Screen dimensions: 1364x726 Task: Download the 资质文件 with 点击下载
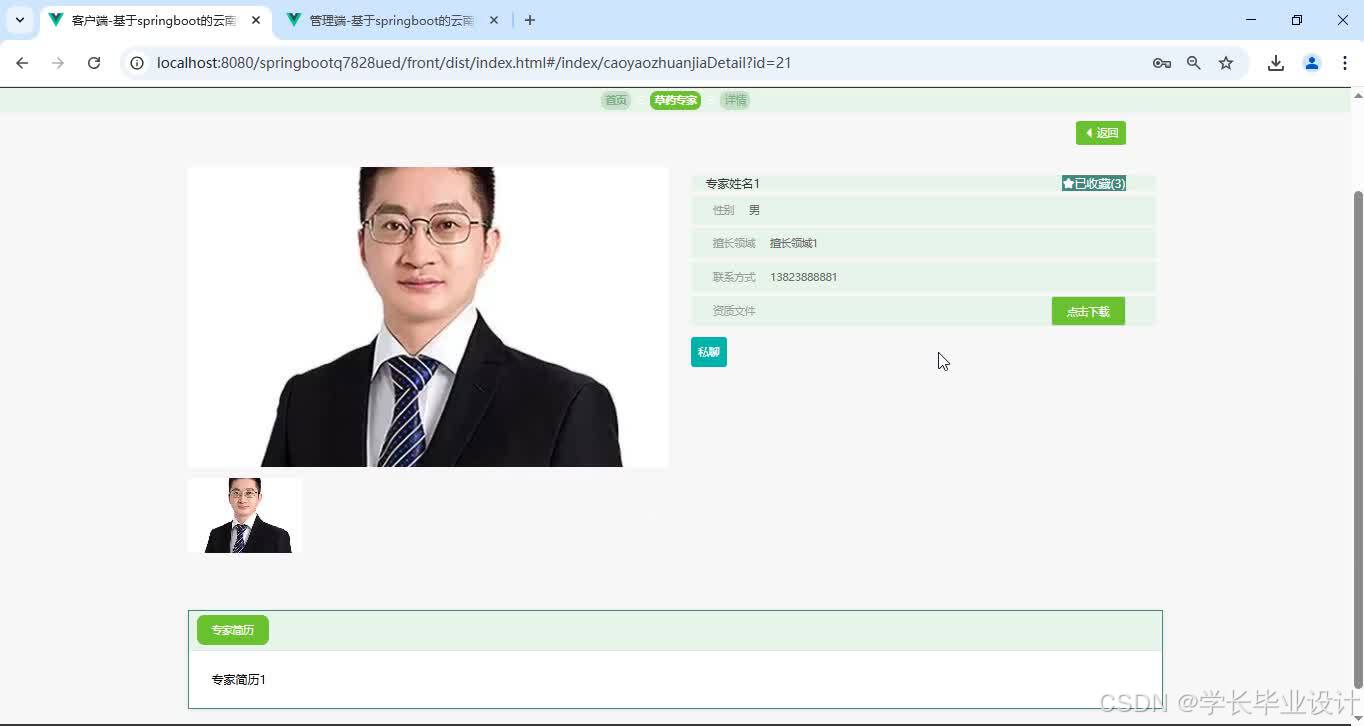[x=1088, y=311]
